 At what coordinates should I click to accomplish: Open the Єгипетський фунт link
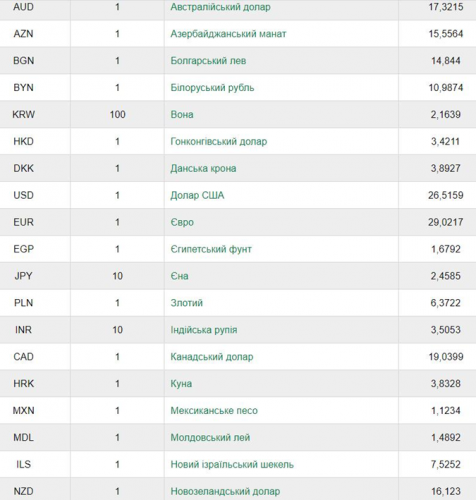coord(211,249)
